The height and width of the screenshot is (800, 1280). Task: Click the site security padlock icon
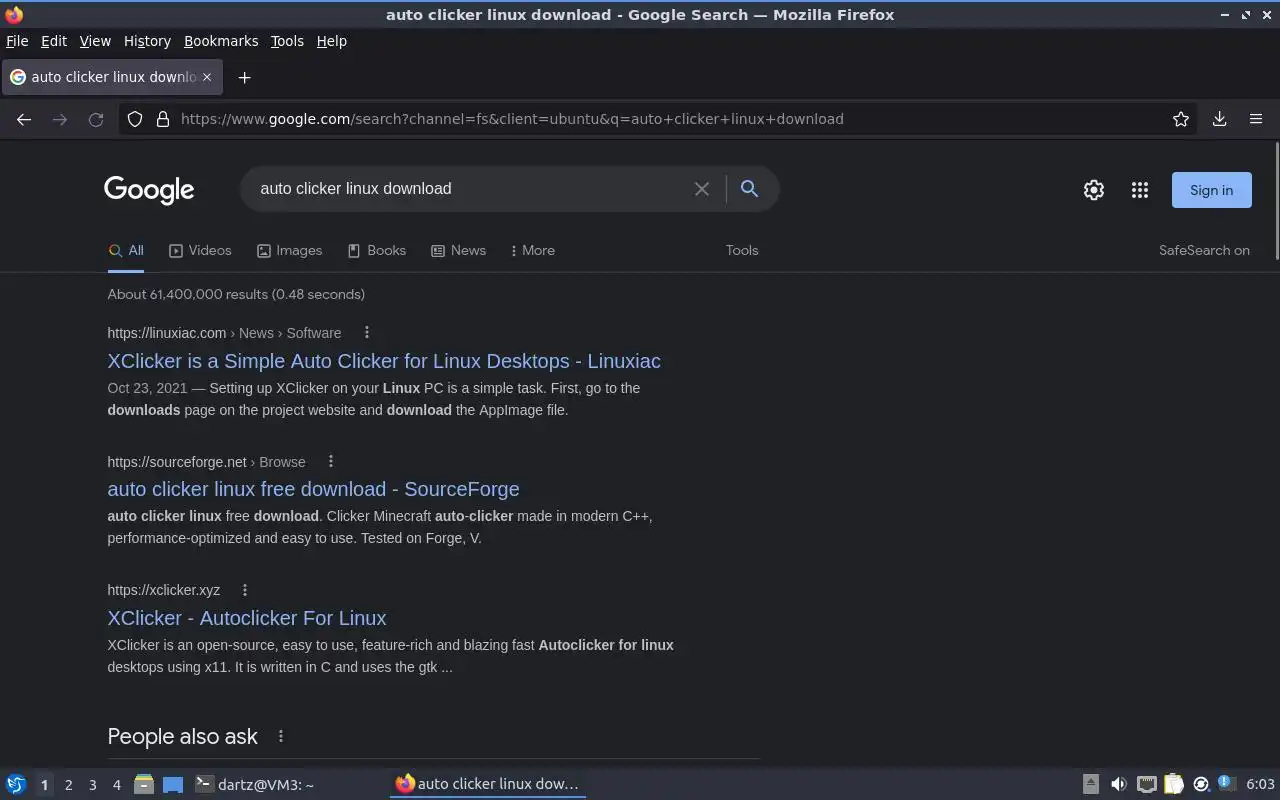(163, 119)
